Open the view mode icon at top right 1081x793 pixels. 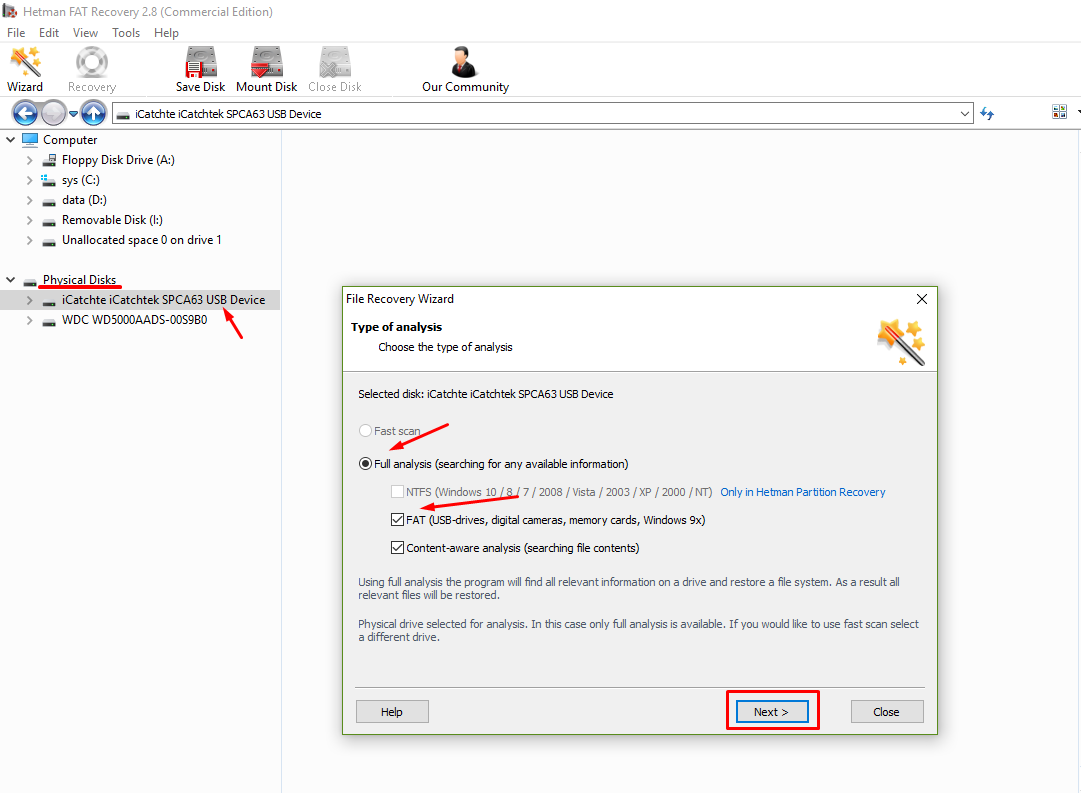point(1060,112)
